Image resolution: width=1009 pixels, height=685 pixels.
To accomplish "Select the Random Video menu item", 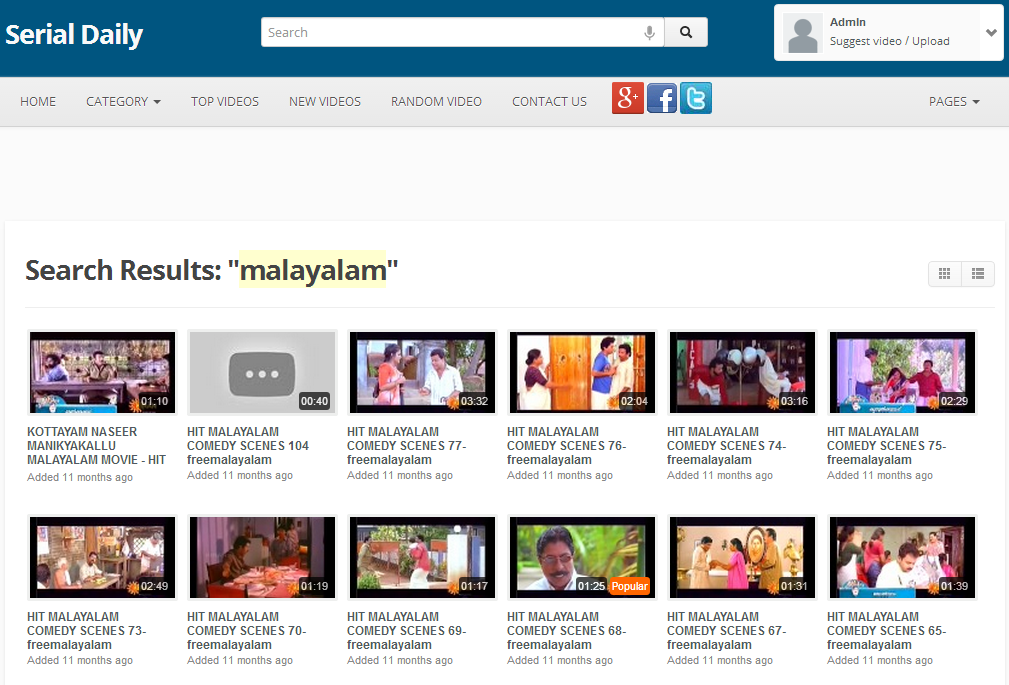I will pyautogui.click(x=436, y=102).
